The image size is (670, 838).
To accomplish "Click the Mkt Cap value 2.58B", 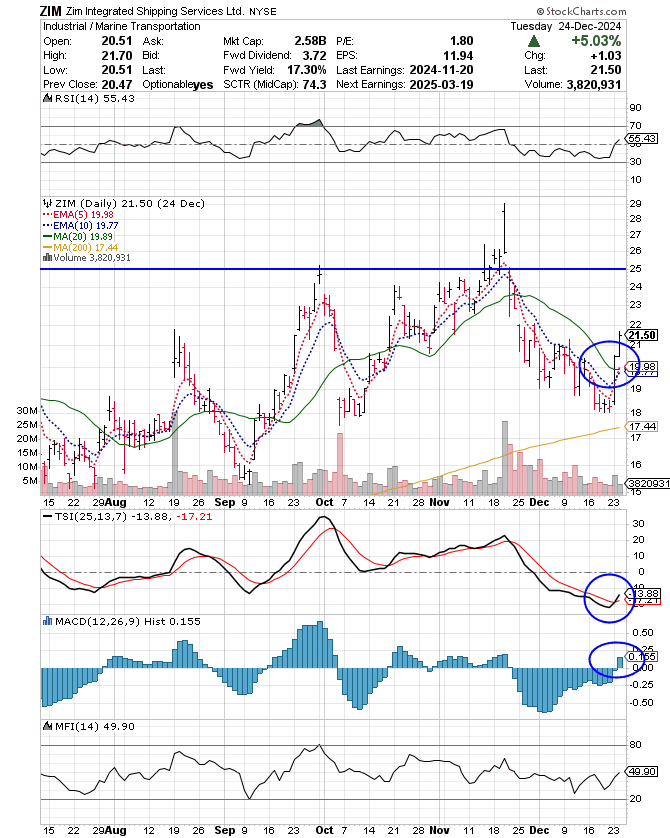I will tap(310, 41).
